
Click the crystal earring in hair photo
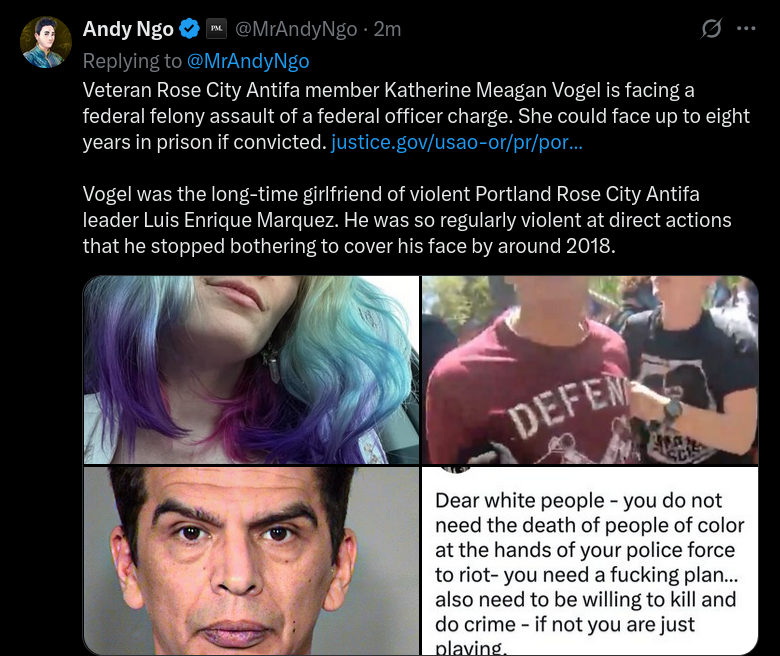tap(273, 363)
